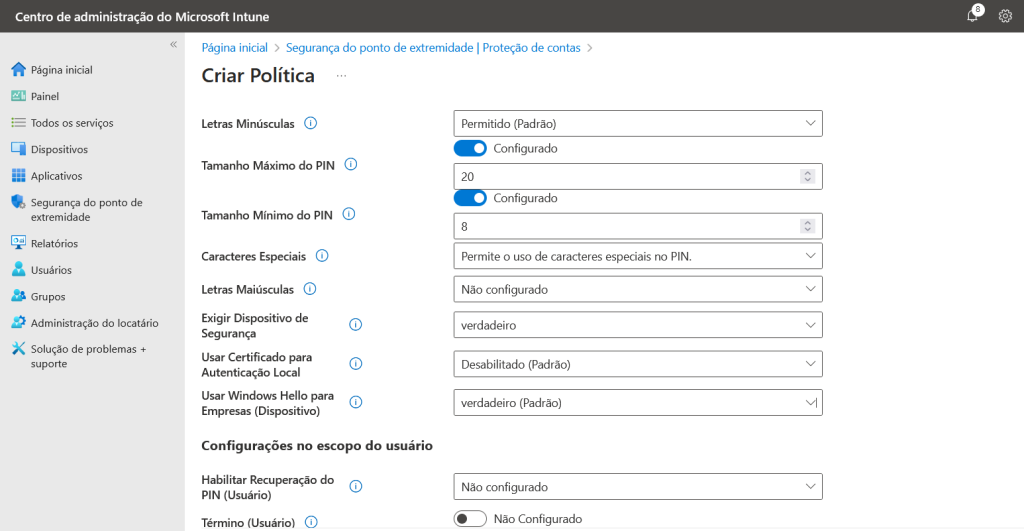The width and height of the screenshot is (1024, 531).
Task: Show info for Caracteres Especiais
Action: [x=322, y=256]
